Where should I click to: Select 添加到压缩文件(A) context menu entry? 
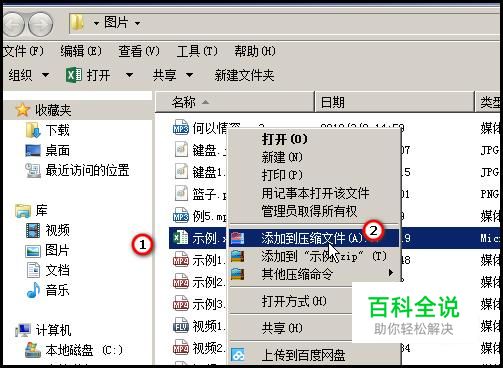[314, 238]
